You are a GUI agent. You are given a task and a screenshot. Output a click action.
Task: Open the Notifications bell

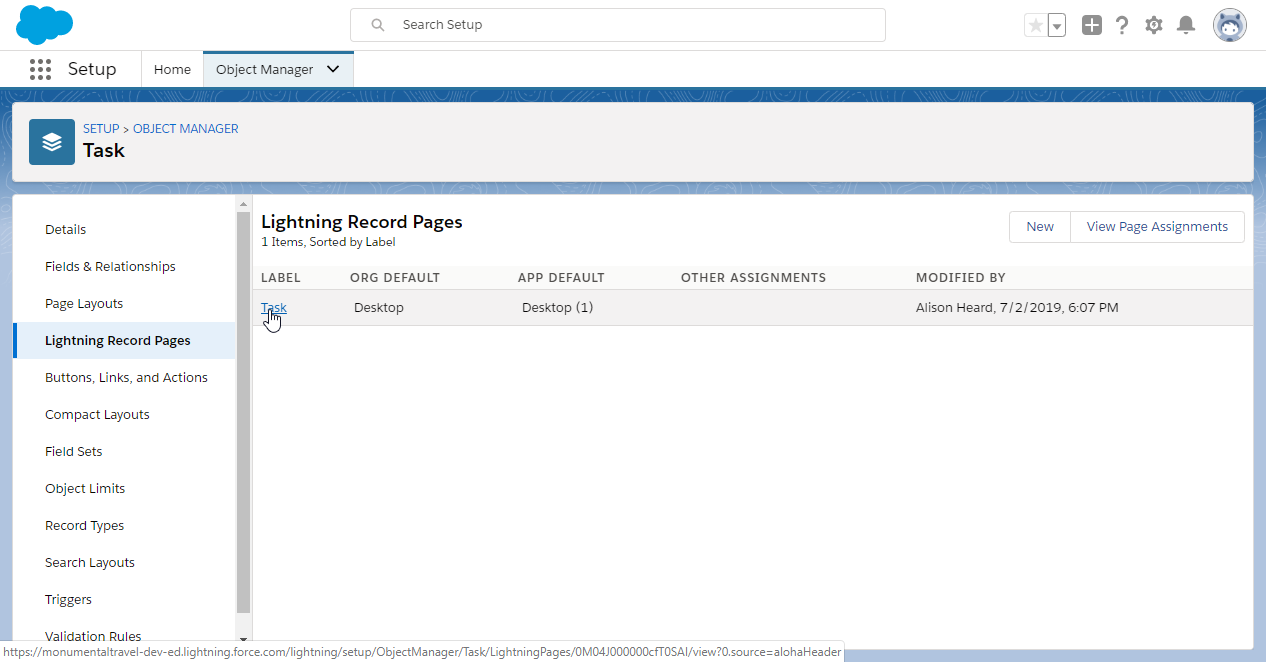click(x=1186, y=25)
